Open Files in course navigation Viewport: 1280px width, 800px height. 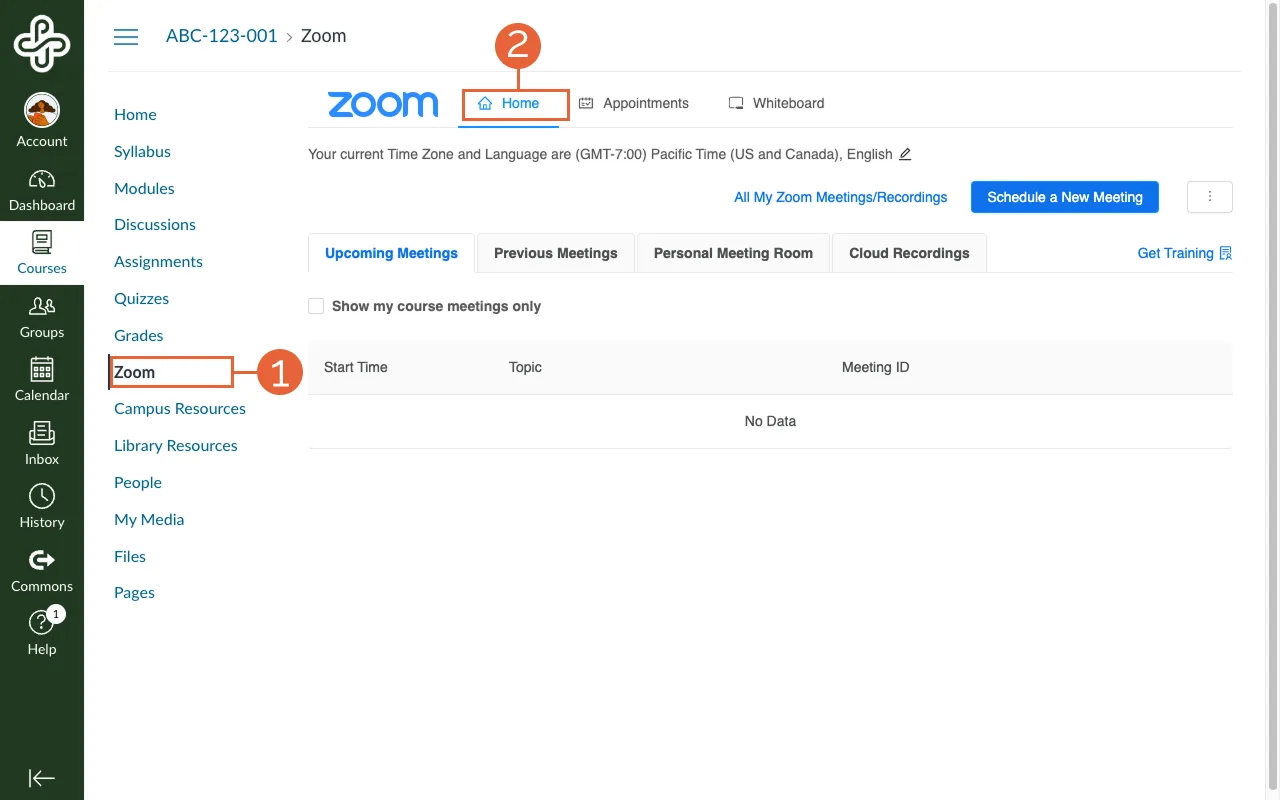tap(130, 557)
